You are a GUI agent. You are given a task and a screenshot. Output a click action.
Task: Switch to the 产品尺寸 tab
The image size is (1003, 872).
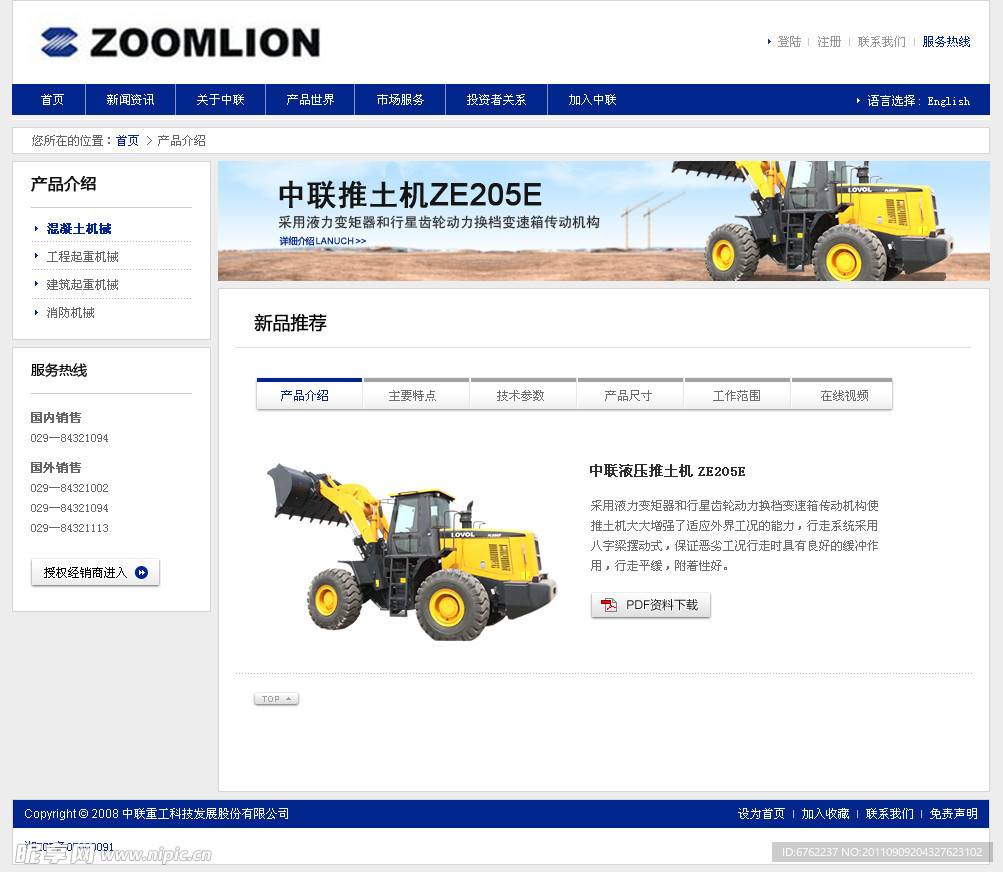tap(631, 395)
